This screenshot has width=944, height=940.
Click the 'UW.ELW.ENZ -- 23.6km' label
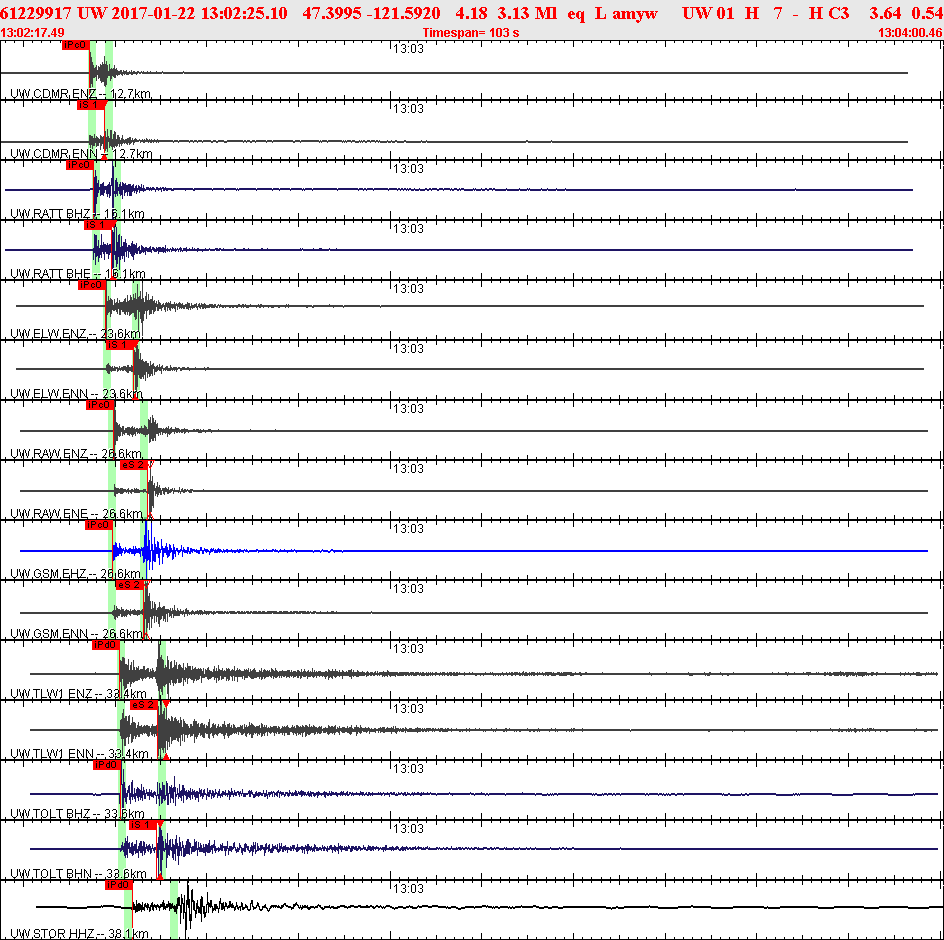click(76, 334)
